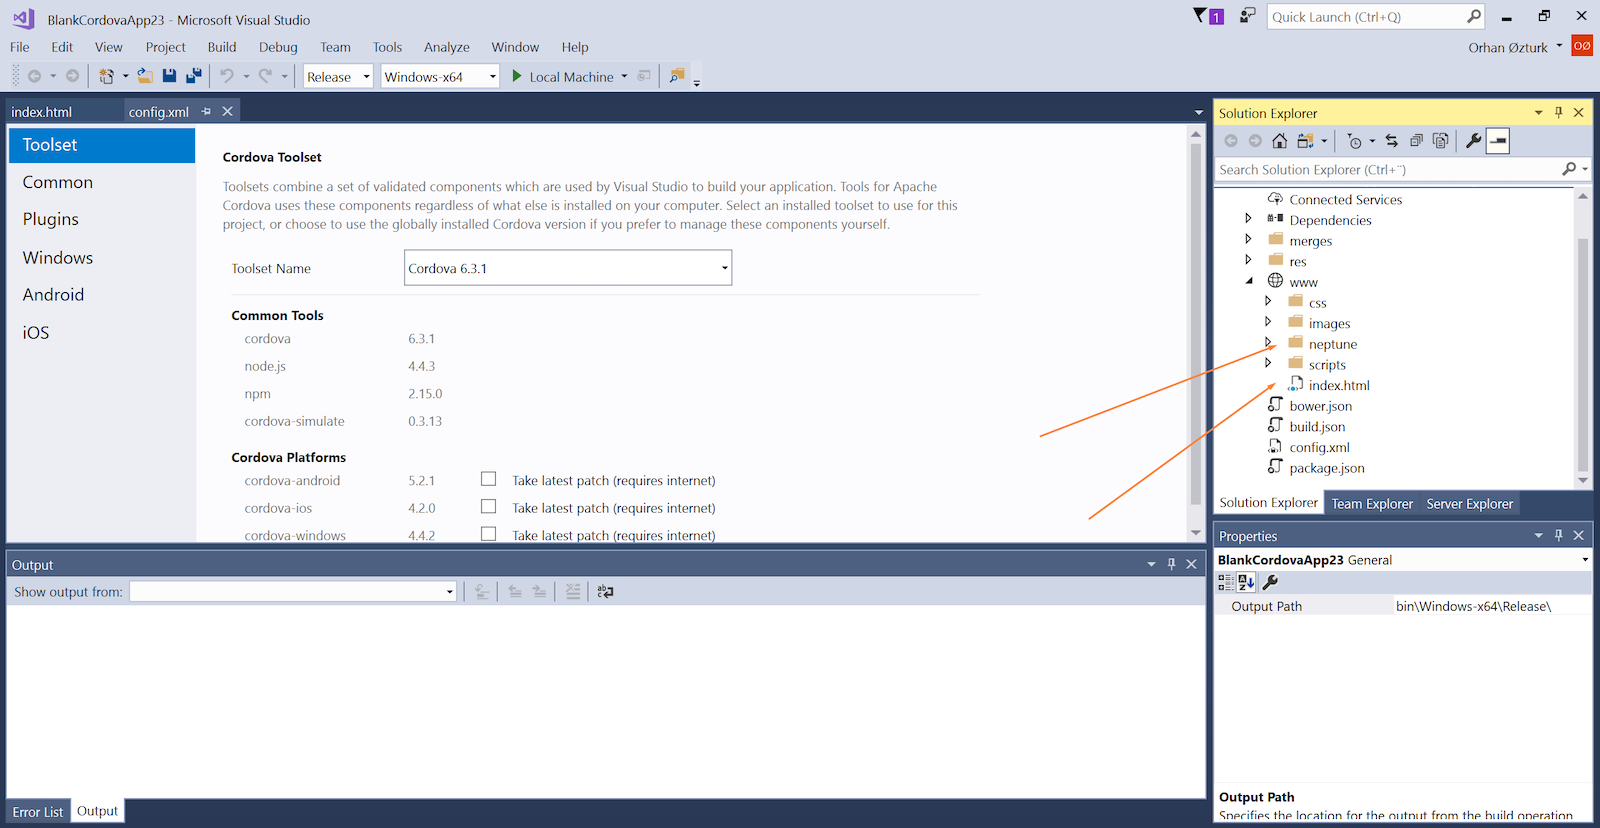
Task: Switch to the Server Explorer tab
Action: (x=1470, y=504)
